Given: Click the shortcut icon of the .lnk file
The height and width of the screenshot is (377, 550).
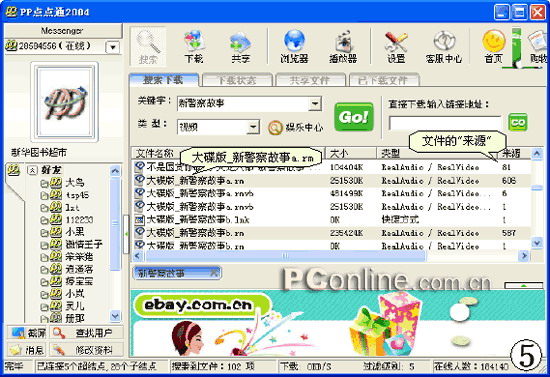Looking at the screenshot, I should [x=139, y=220].
